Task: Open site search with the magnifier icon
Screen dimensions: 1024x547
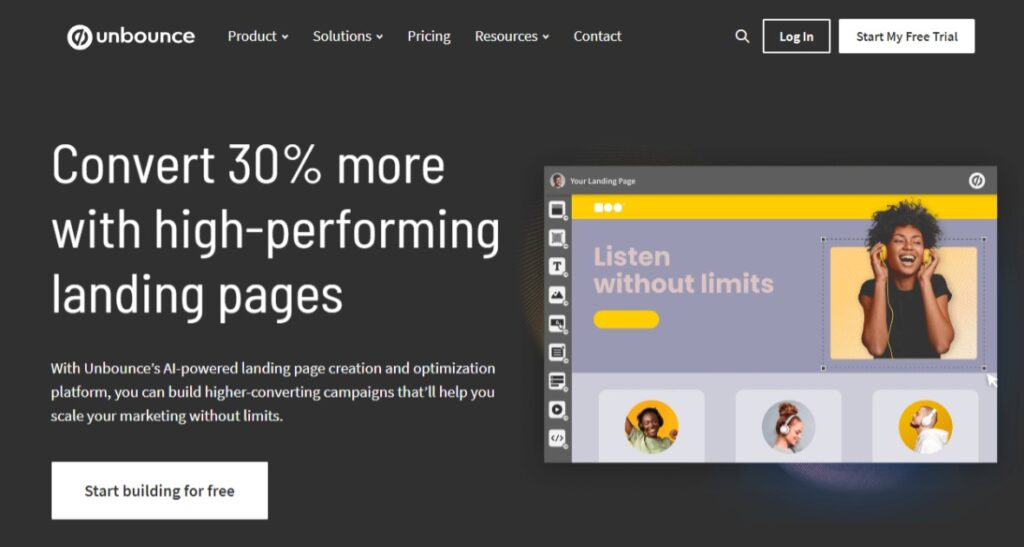Action: click(742, 36)
